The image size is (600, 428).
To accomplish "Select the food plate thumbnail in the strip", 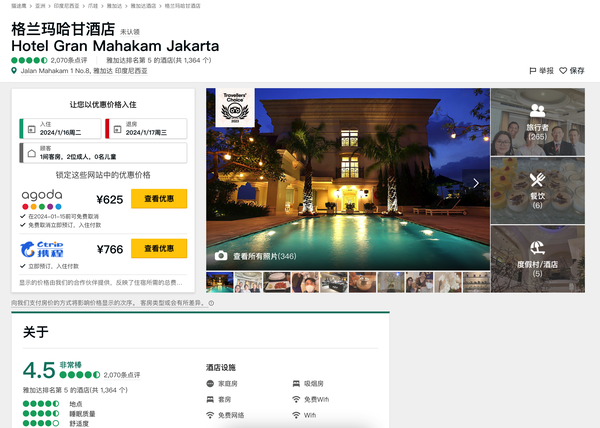I will [277, 282].
